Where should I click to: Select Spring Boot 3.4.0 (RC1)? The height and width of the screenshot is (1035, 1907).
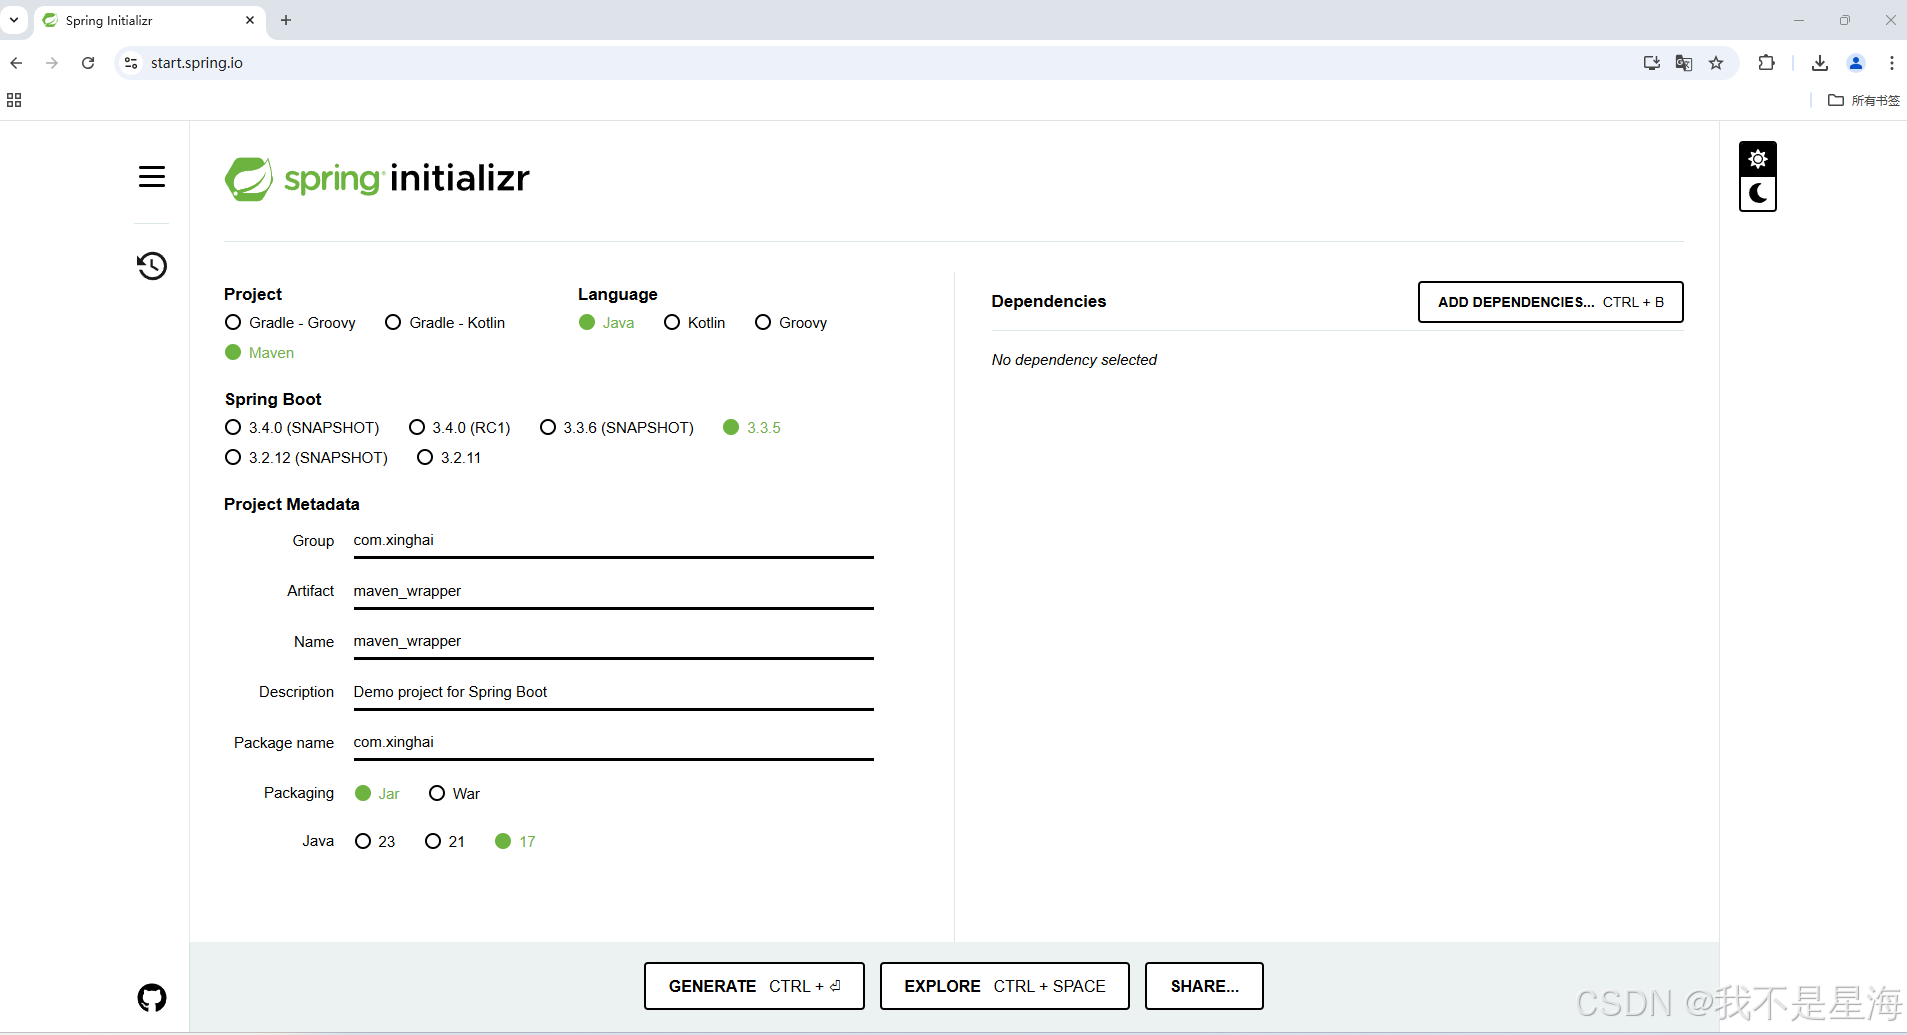point(460,428)
